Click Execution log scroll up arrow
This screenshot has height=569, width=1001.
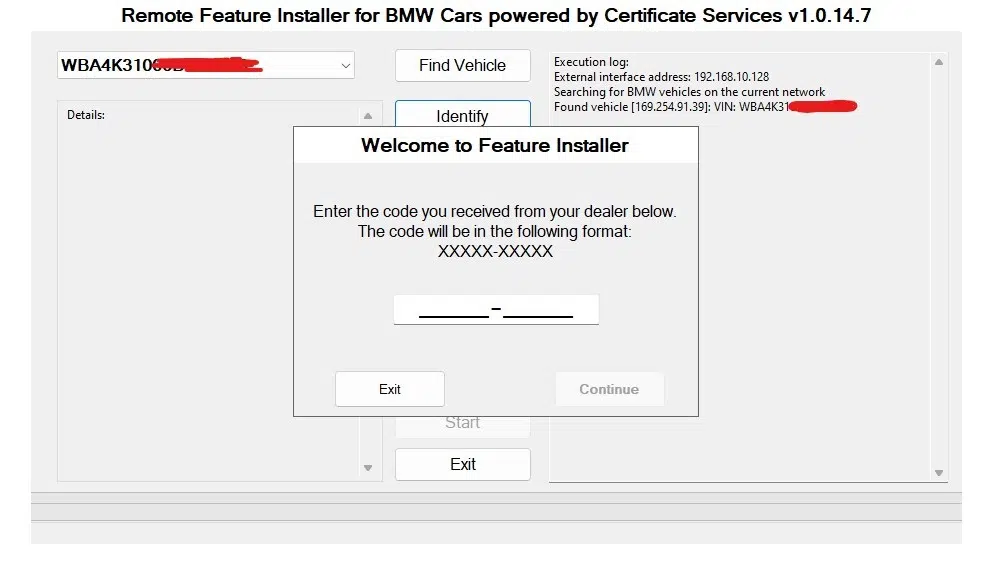tap(938, 62)
